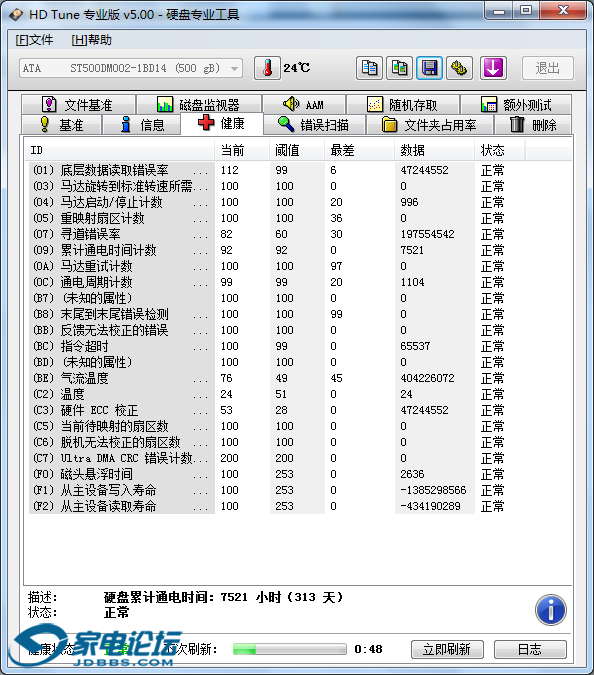Click the HD Tune title bar icon

pyautogui.click(x=16, y=15)
